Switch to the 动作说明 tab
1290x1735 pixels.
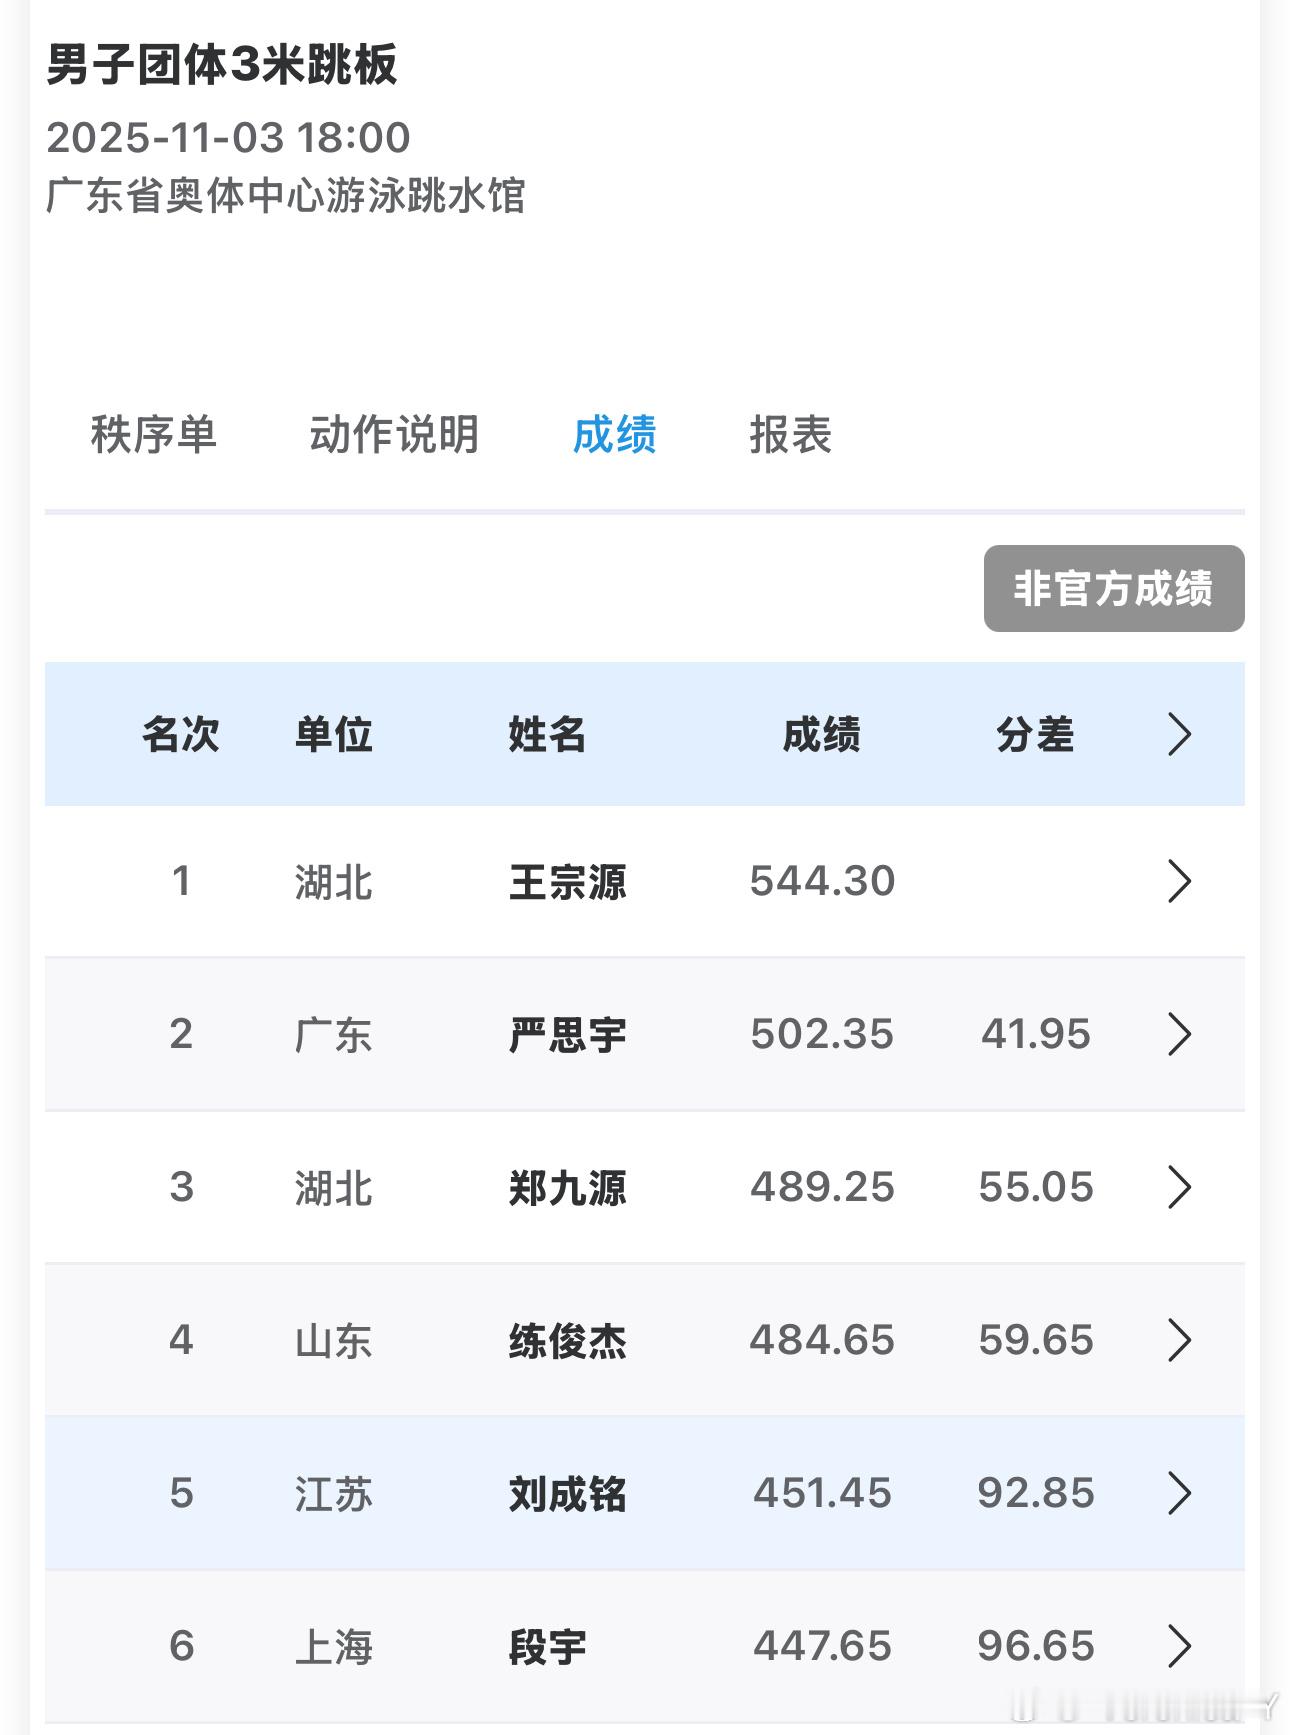(x=394, y=435)
